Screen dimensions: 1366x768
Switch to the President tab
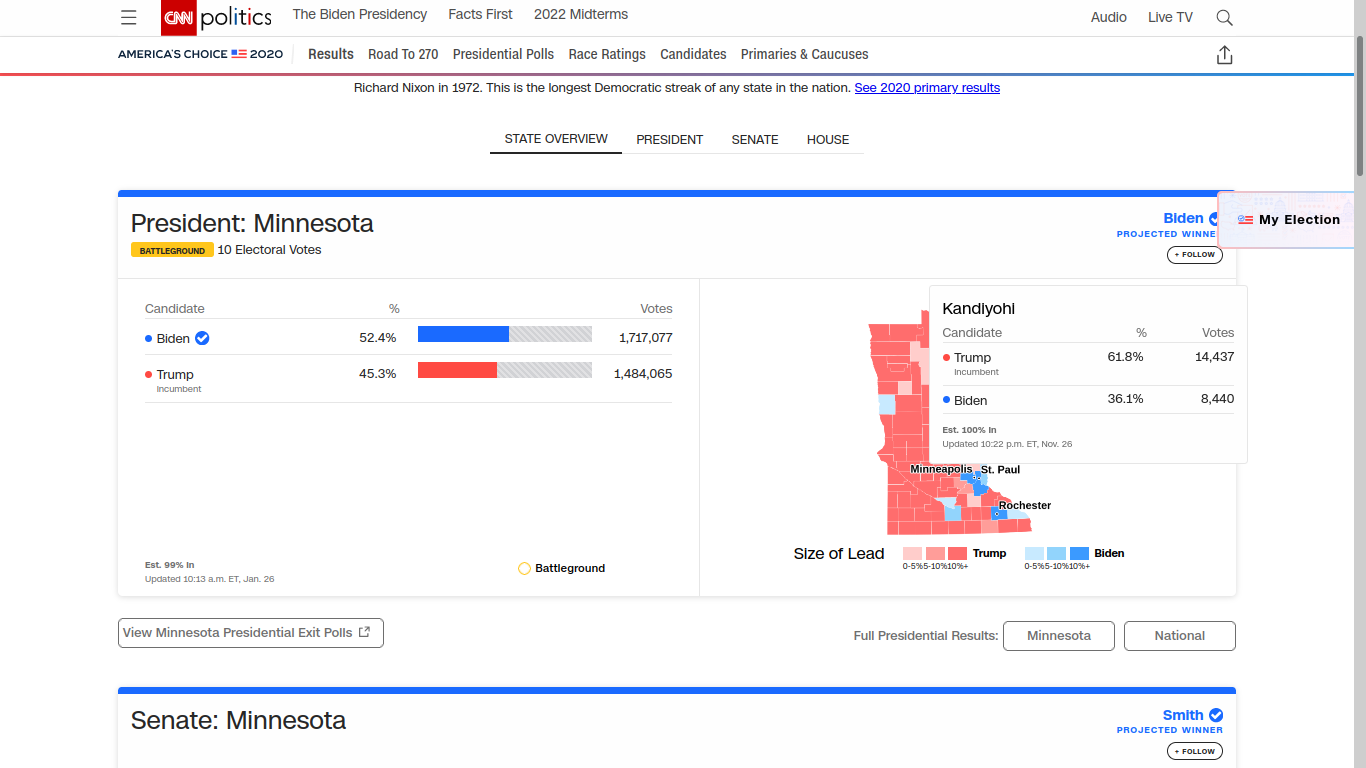(670, 140)
